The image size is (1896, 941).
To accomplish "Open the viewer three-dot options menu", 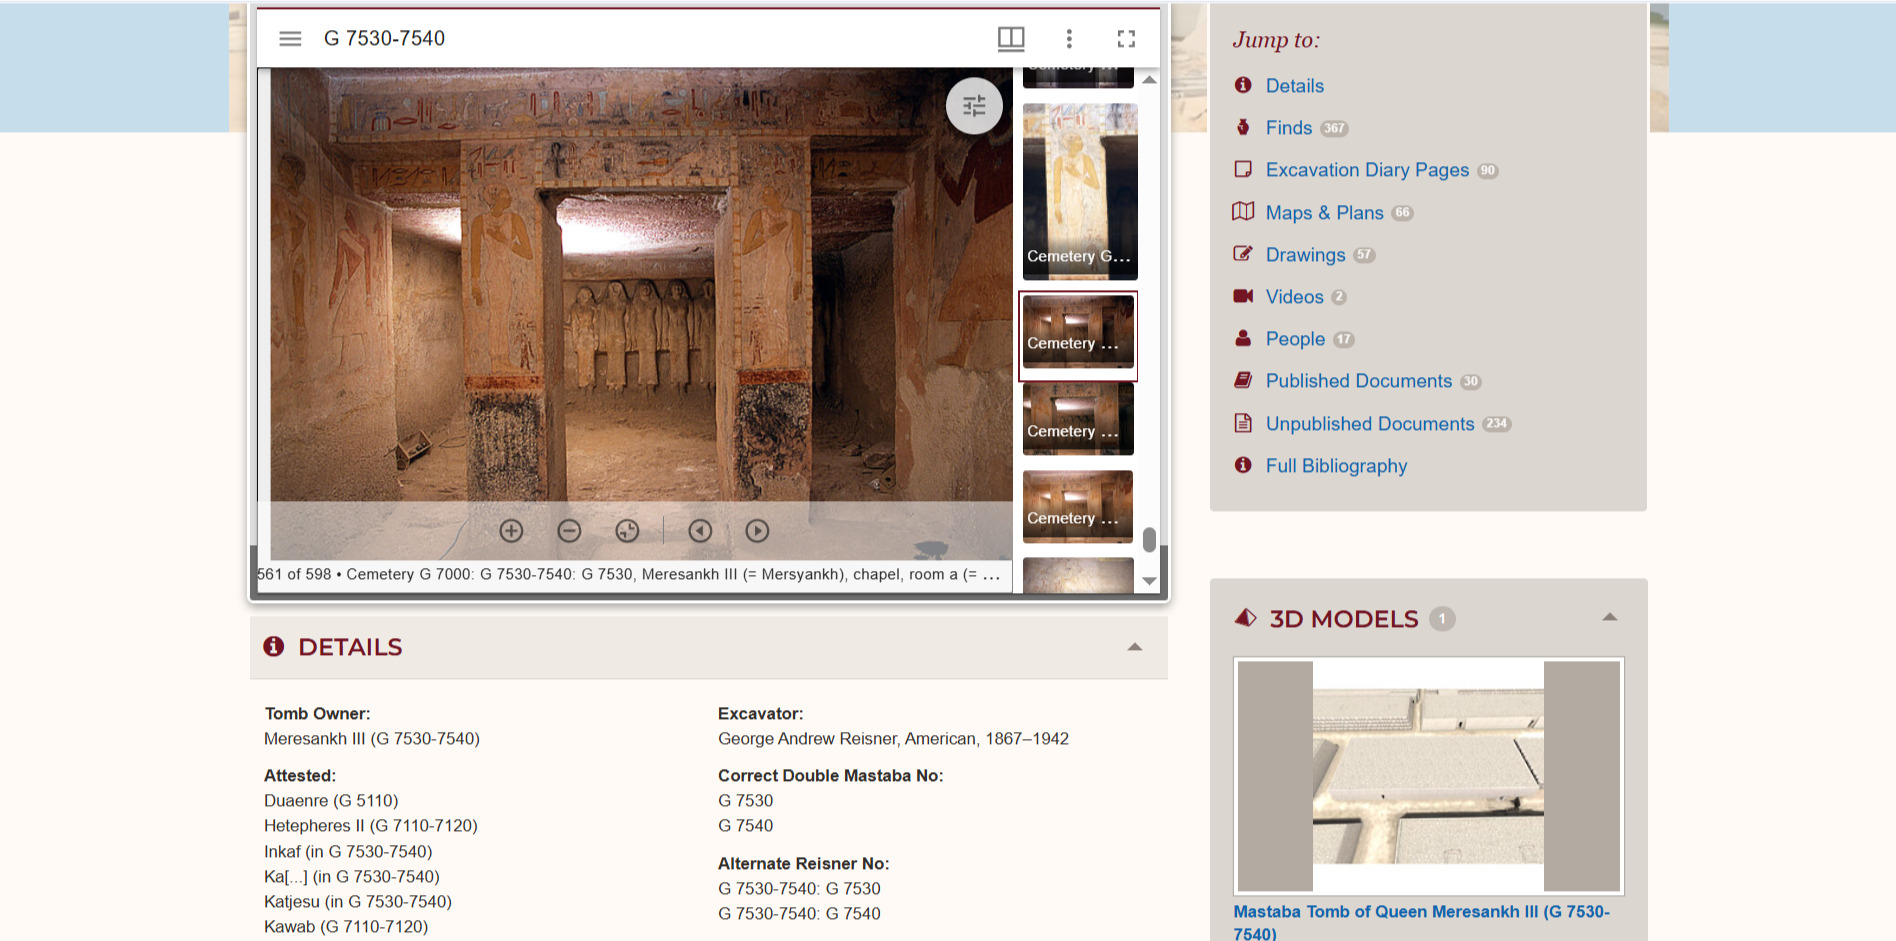I will point(1069,39).
